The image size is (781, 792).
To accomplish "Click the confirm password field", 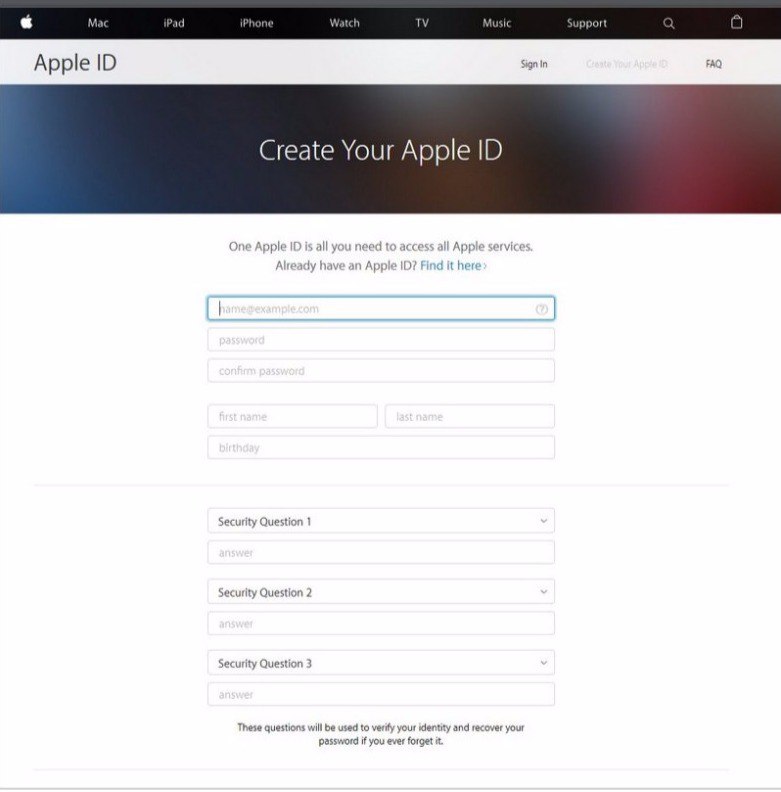I will 381,371.
